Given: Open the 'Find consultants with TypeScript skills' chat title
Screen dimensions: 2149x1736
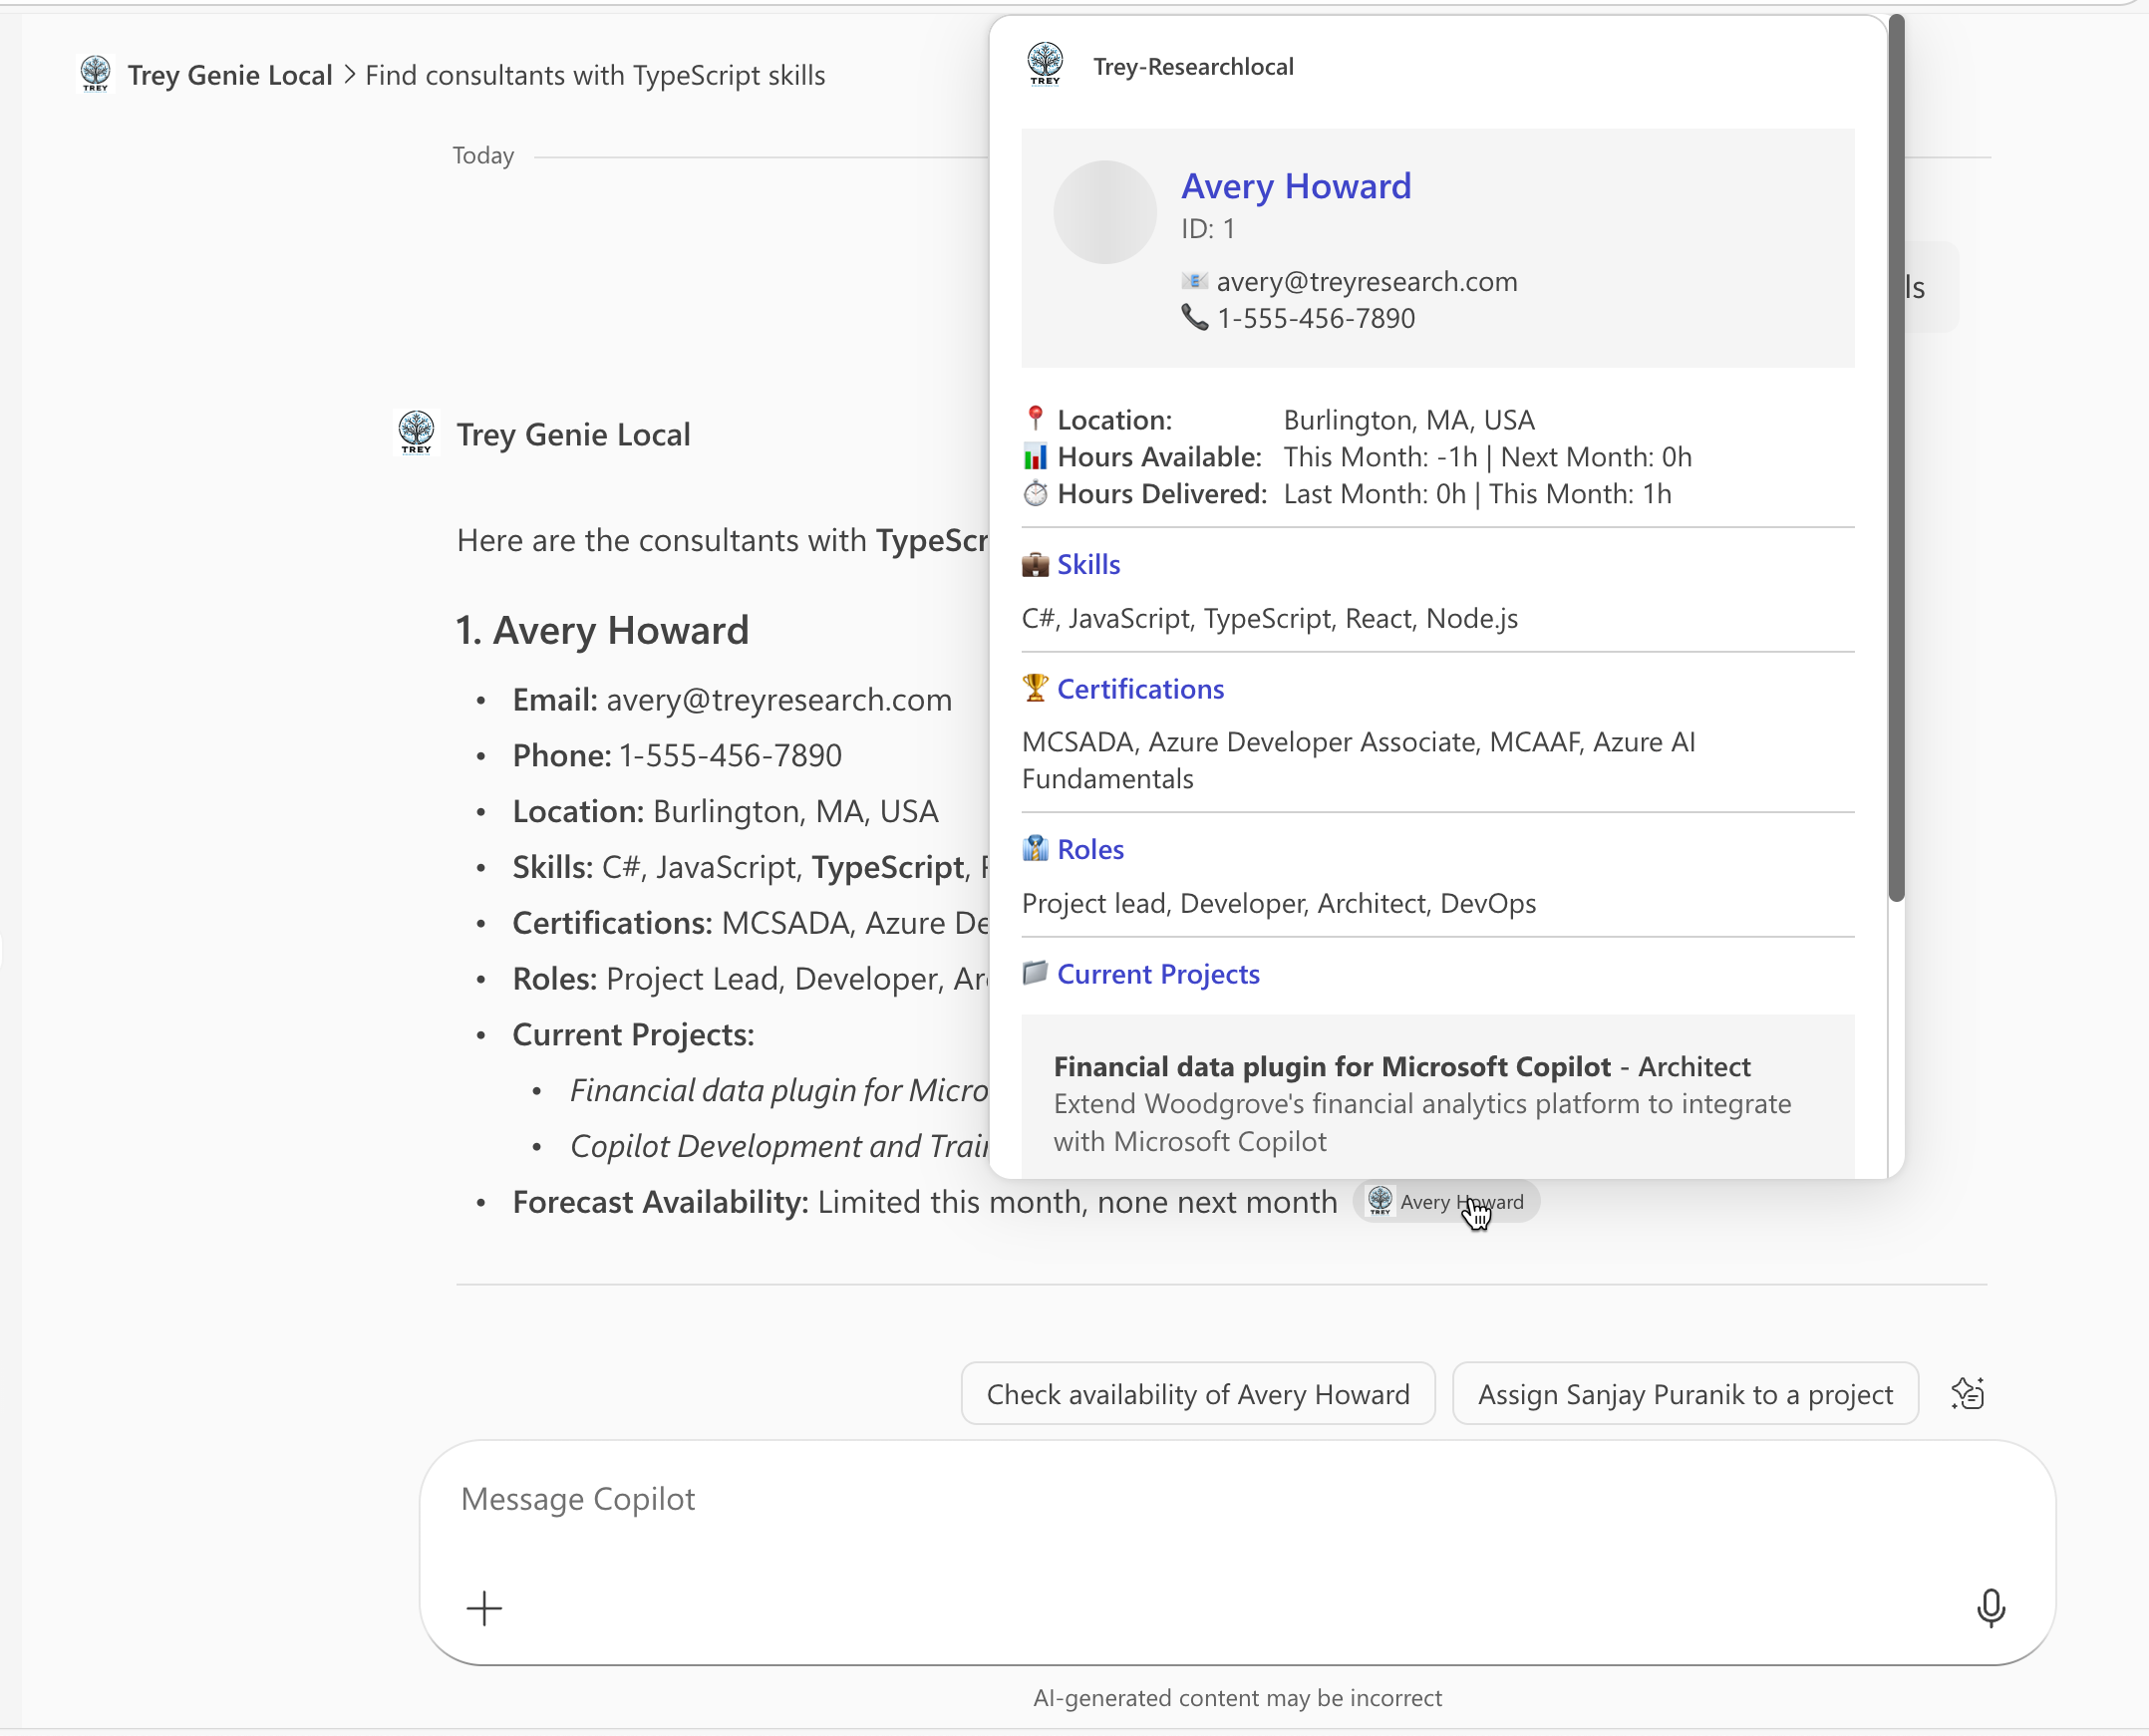Looking at the screenshot, I should 594,74.
